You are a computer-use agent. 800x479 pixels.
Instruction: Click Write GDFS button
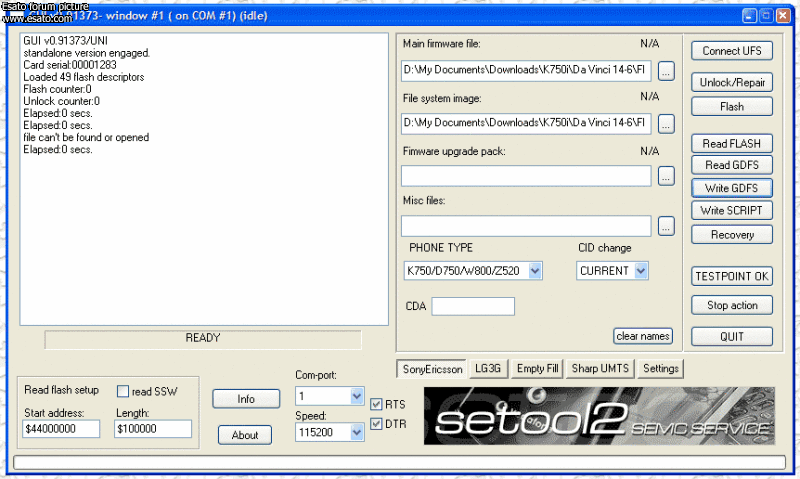pos(732,188)
